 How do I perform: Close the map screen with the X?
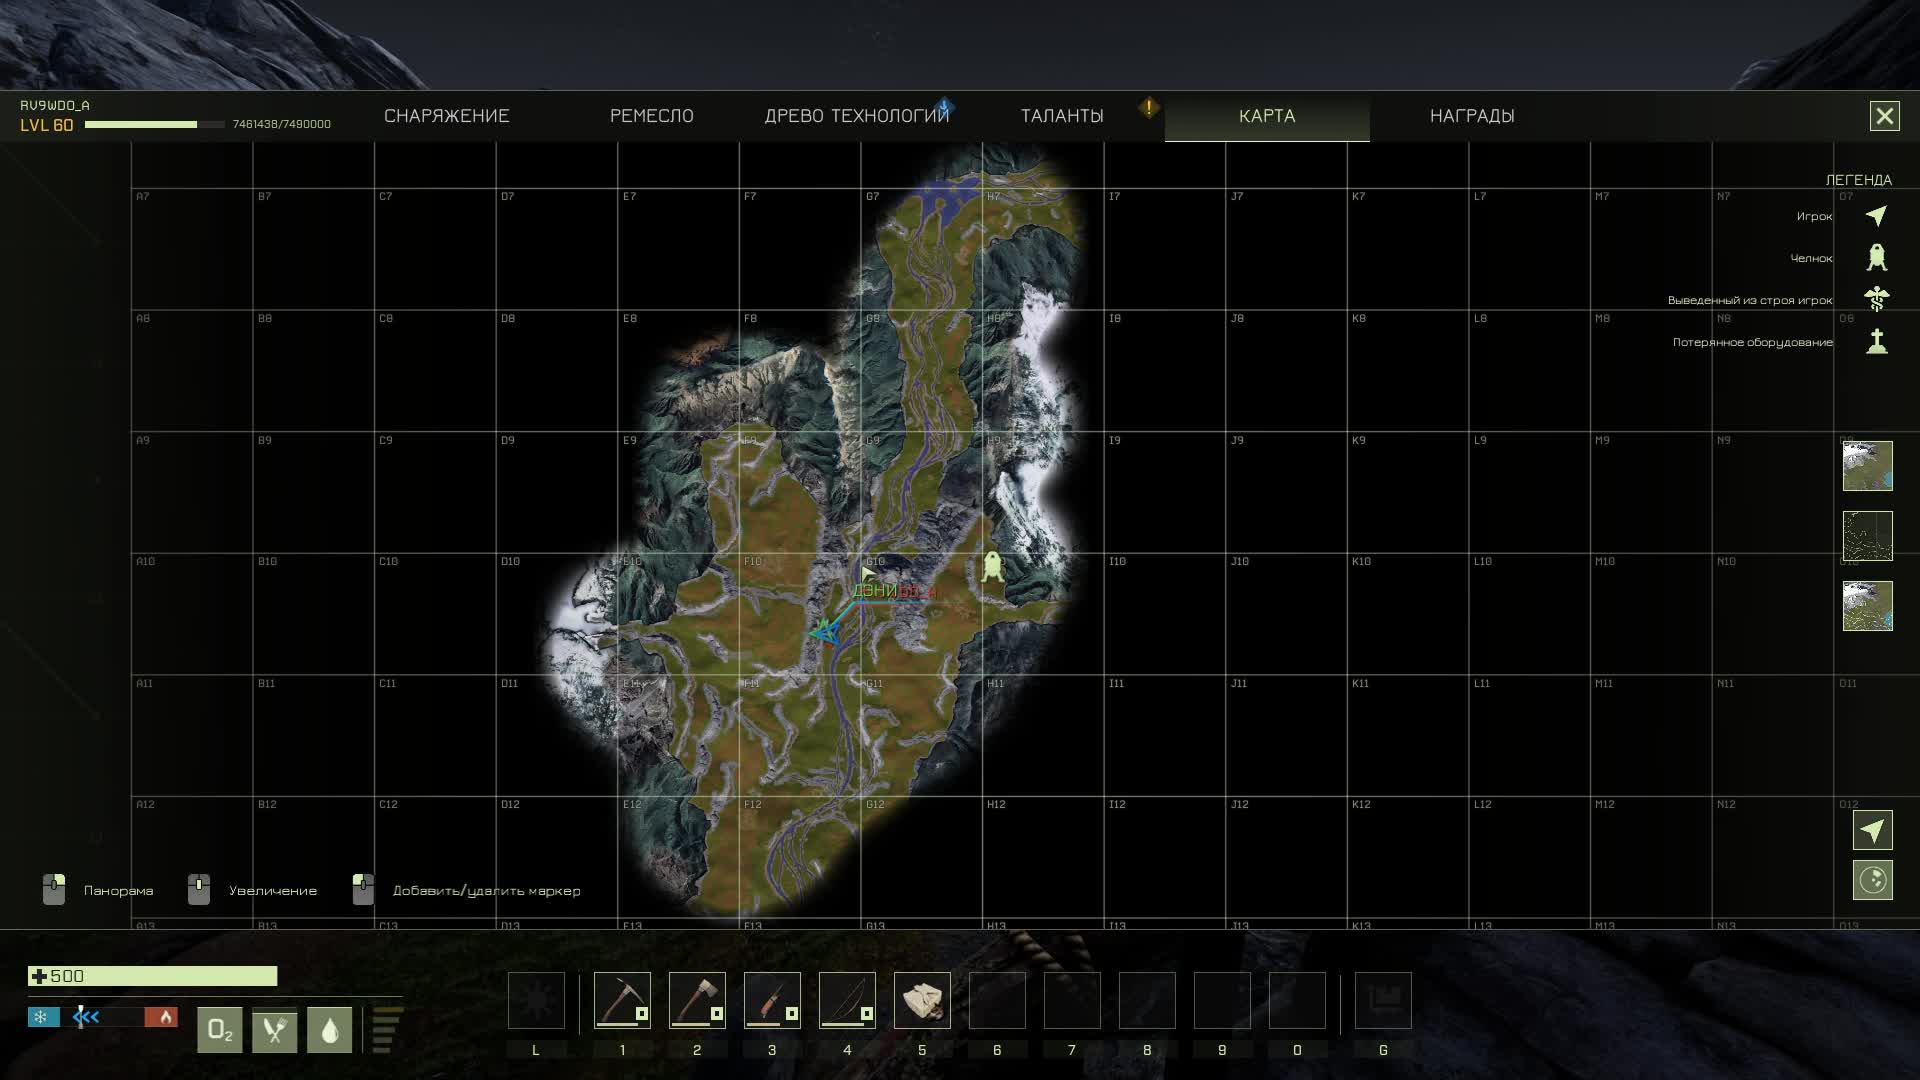pos(1885,116)
